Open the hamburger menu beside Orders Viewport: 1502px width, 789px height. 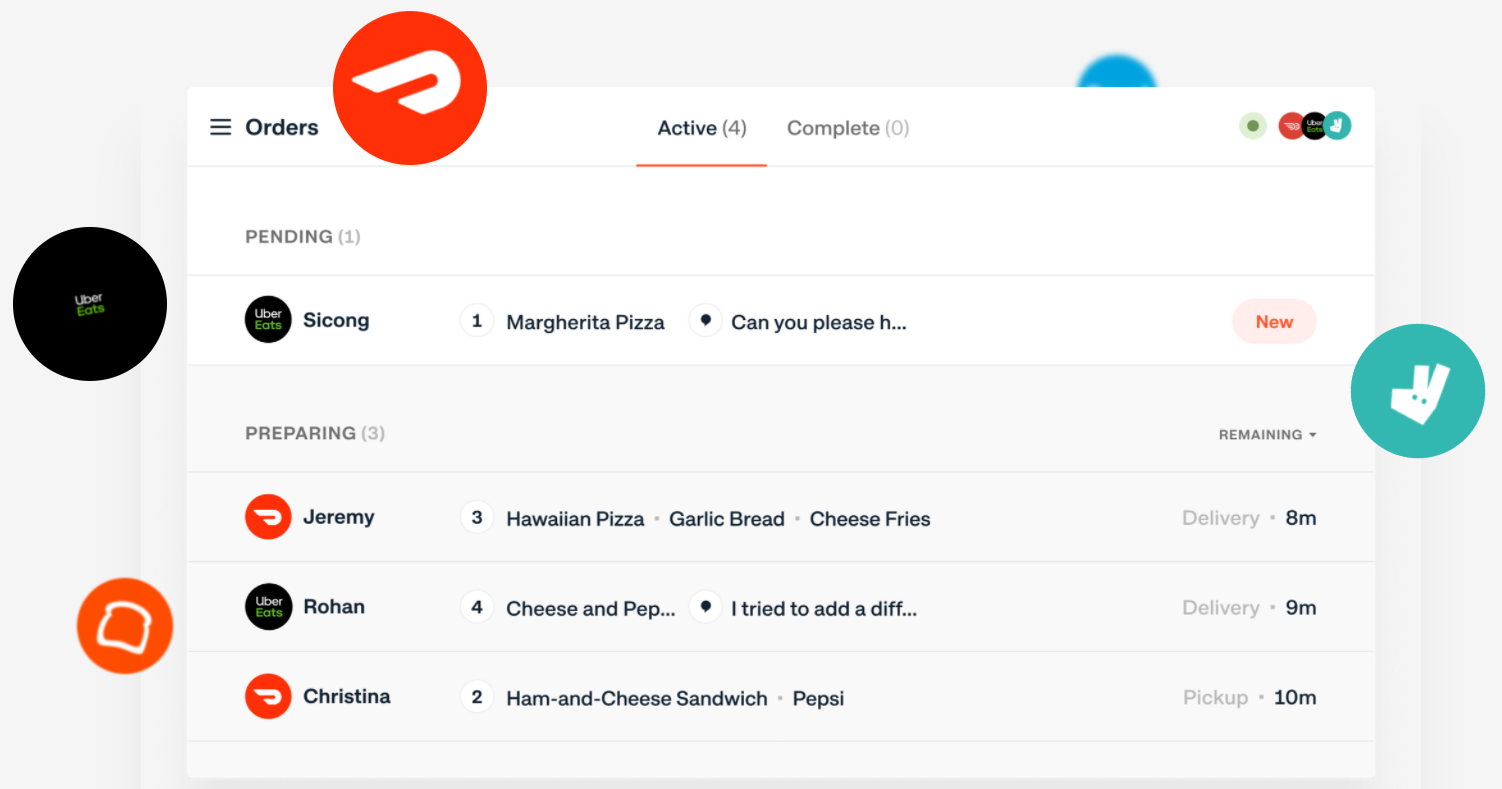(220, 127)
